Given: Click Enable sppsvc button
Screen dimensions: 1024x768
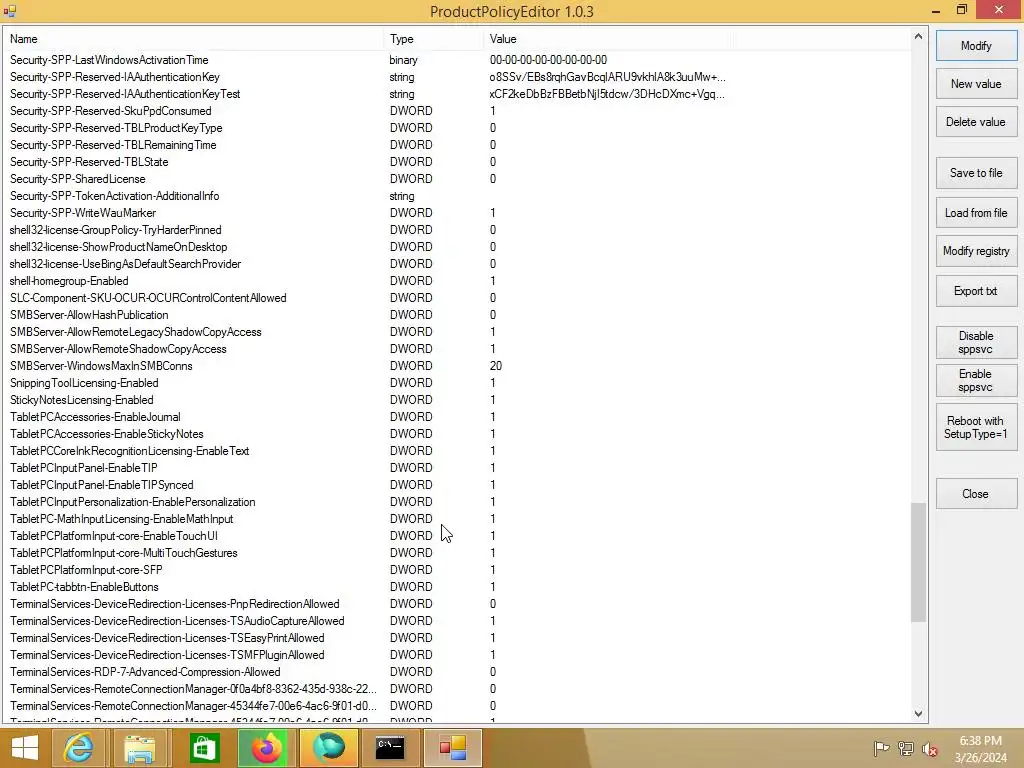Looking at the screenshot, I should pyautogui.click(x=976, y=380).
